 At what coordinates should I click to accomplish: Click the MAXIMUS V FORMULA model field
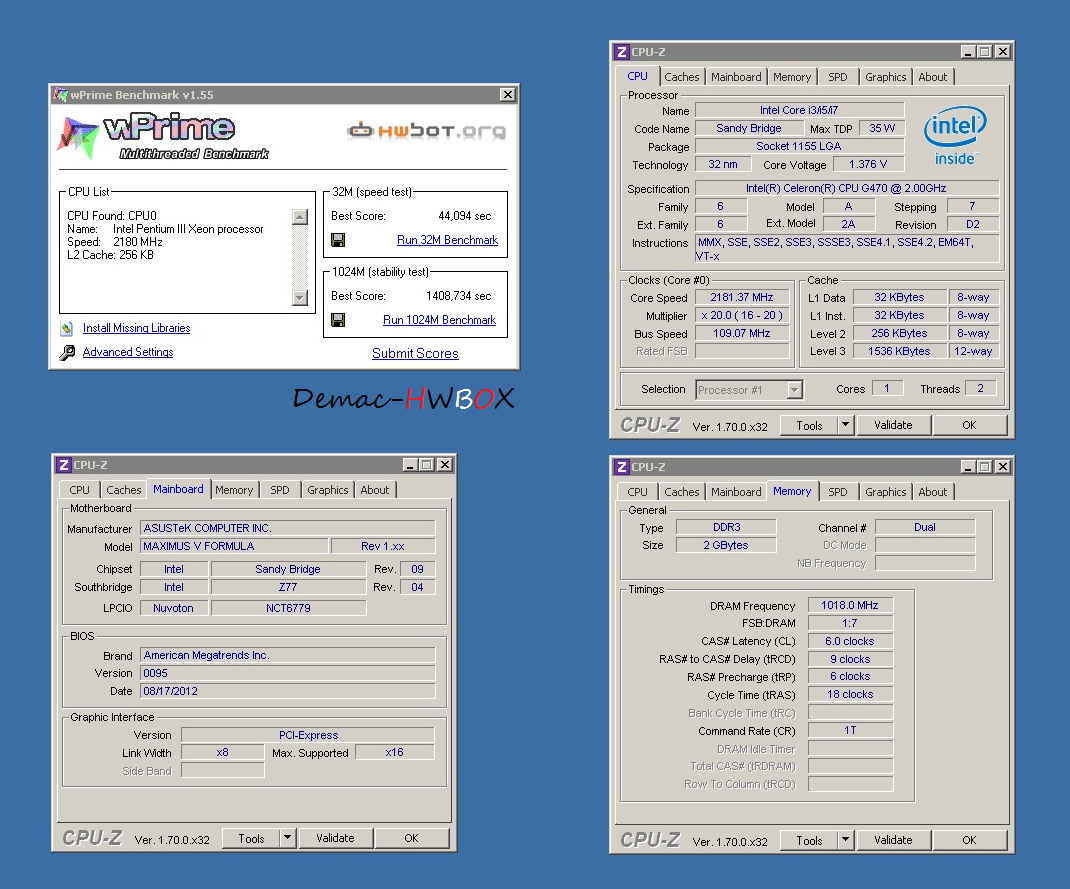tap(234, 546)
